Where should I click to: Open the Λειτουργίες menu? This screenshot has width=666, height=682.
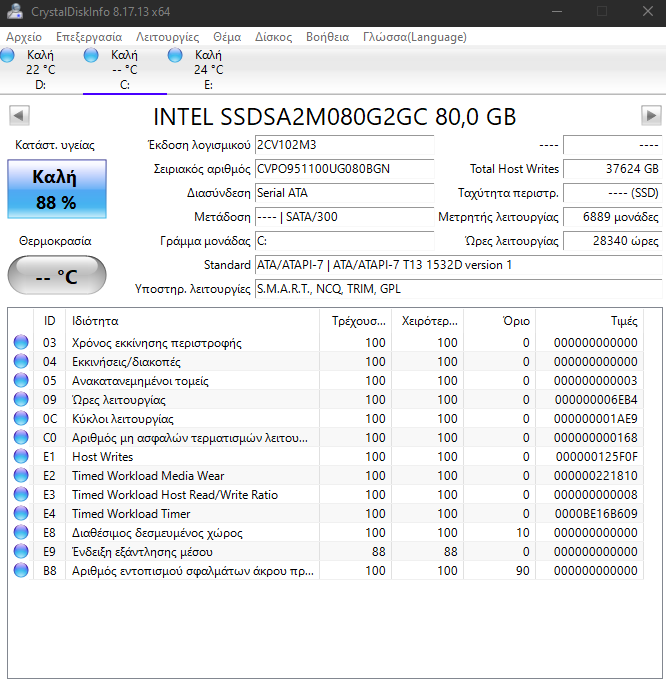click(x=167, y=37)
